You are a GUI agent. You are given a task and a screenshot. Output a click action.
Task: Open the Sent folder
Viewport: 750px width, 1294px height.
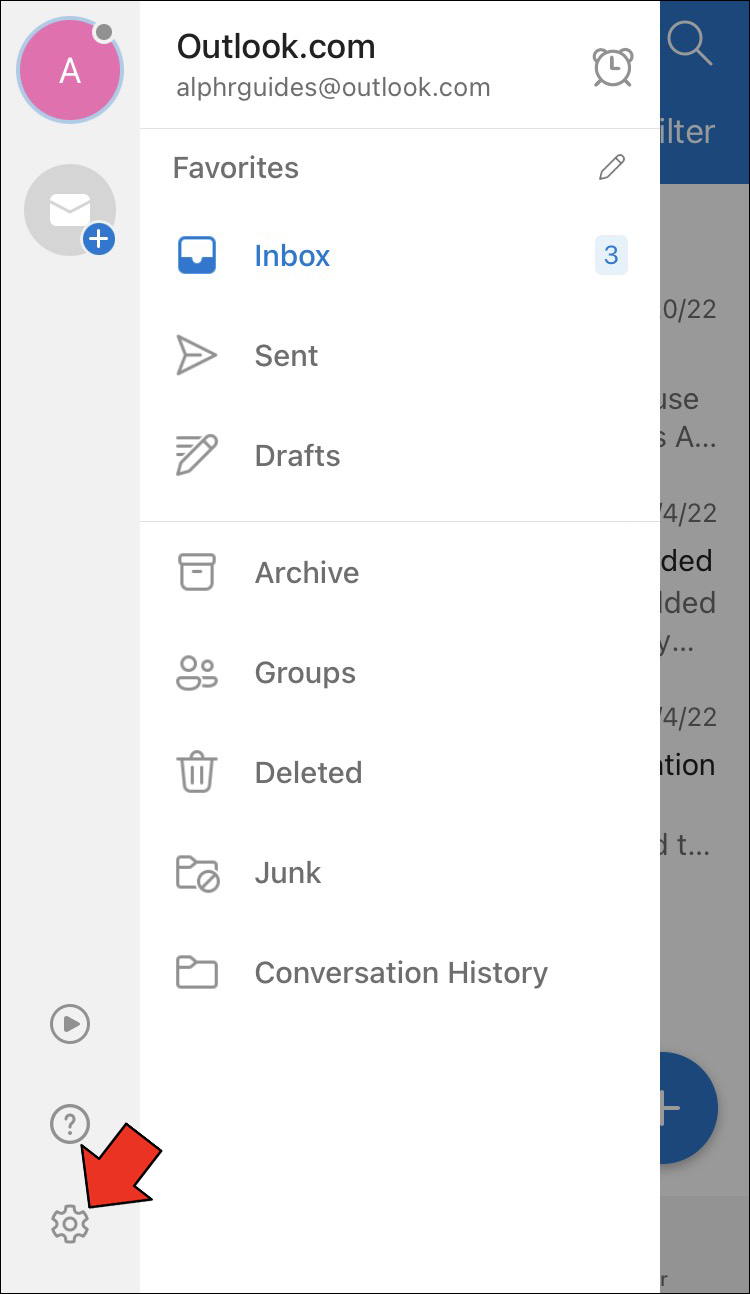[x=286, y=356]
